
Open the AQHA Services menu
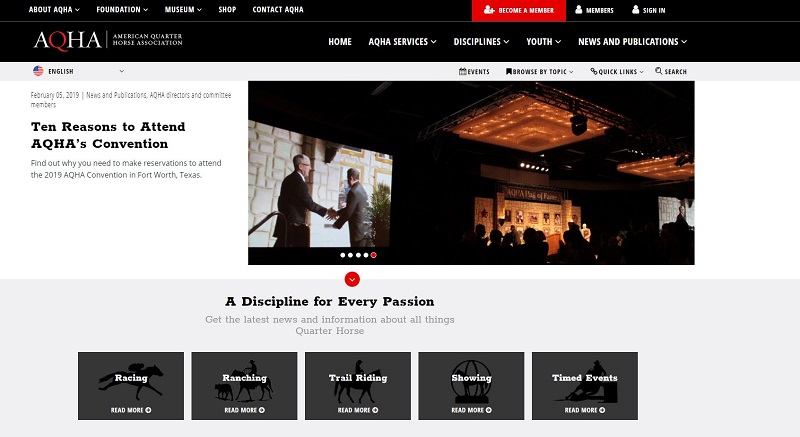[x=403, y=42]
